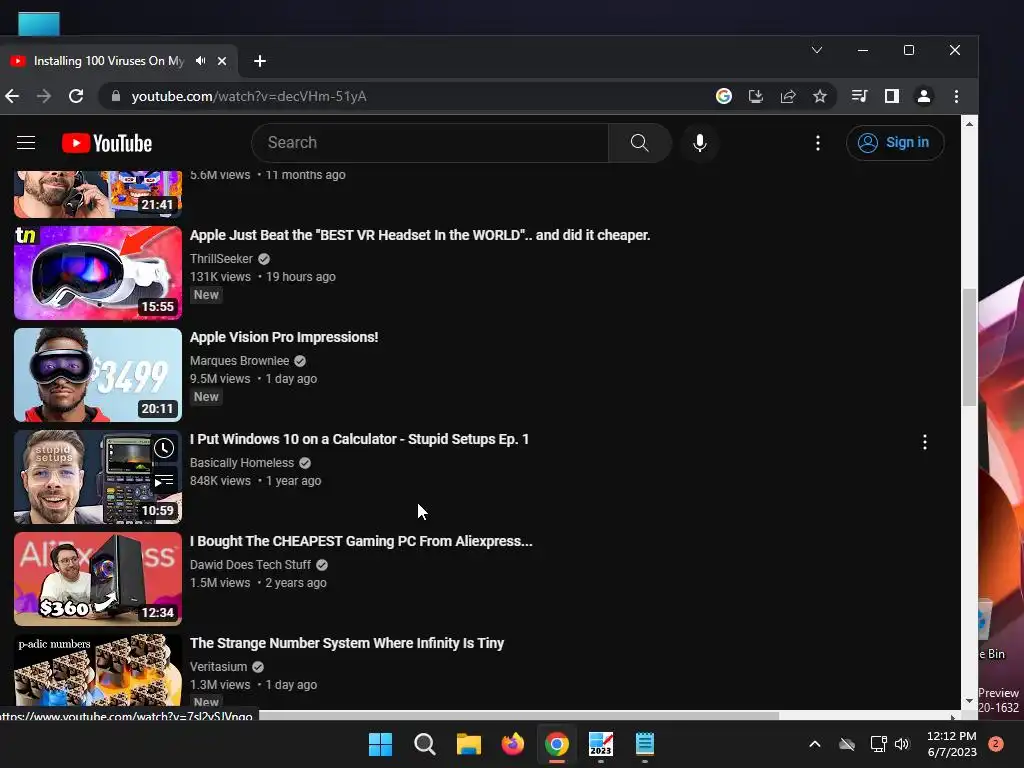Click the scrollbar up arrow
The image size is (1024, 768).
[x=969, y=123]
